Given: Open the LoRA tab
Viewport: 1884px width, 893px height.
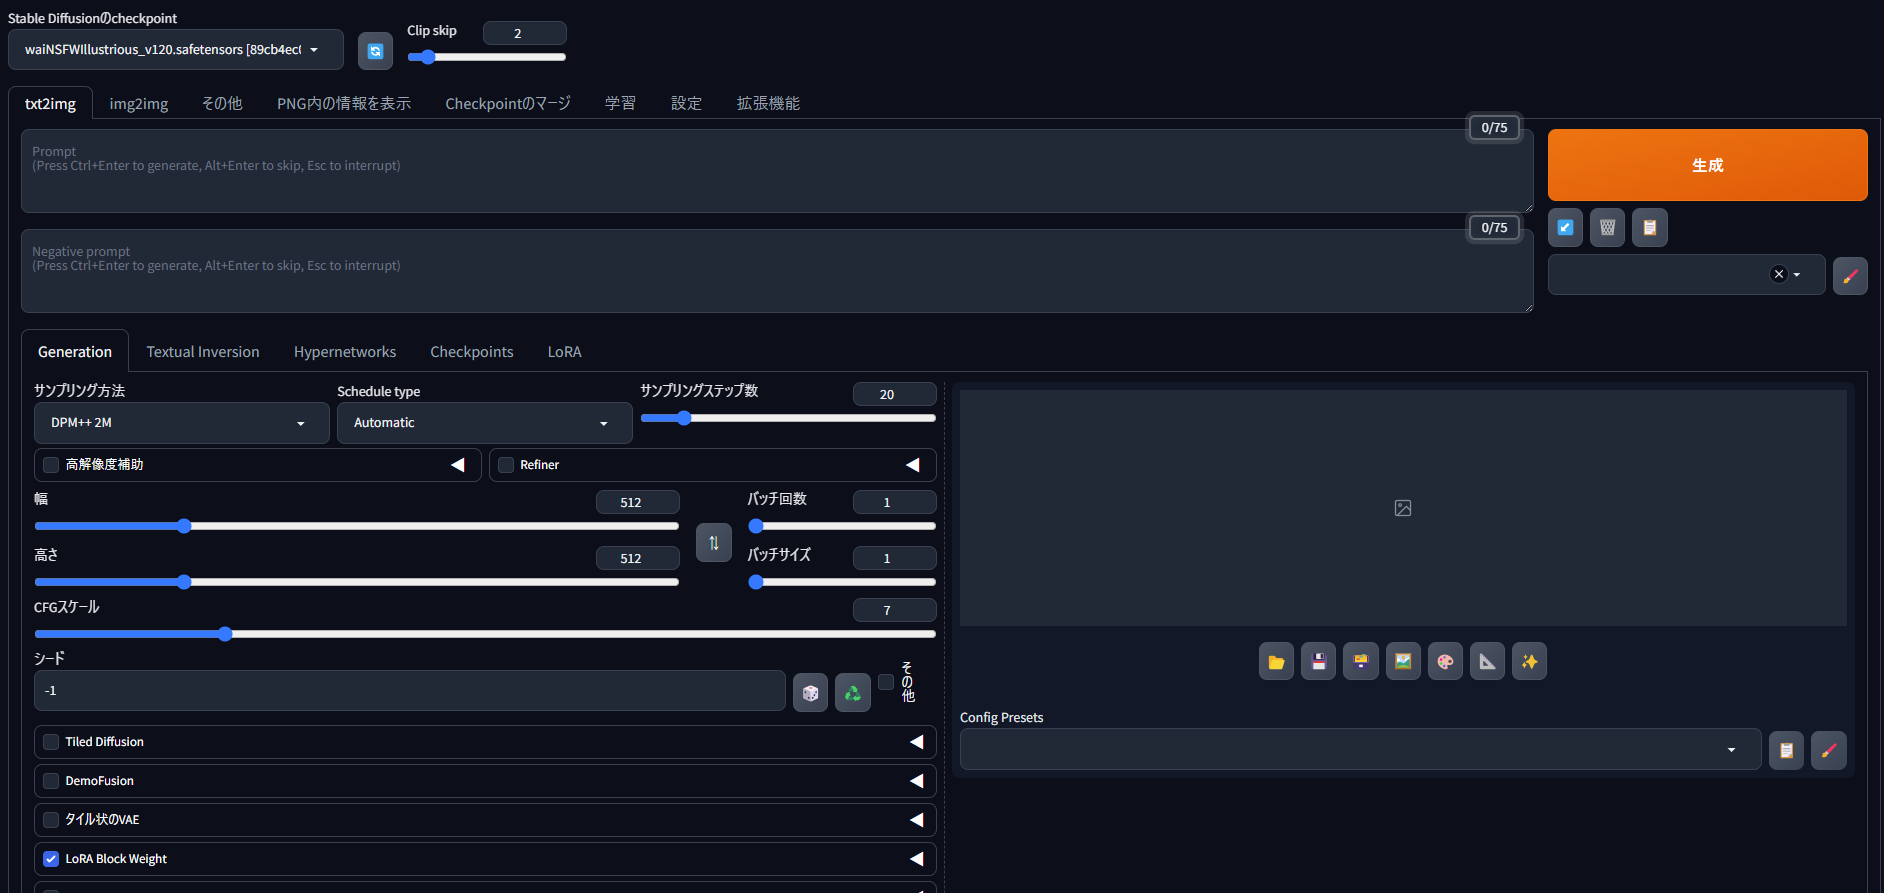Looking at the screenshot, I should pyautogui.click(x=564, y=352).
